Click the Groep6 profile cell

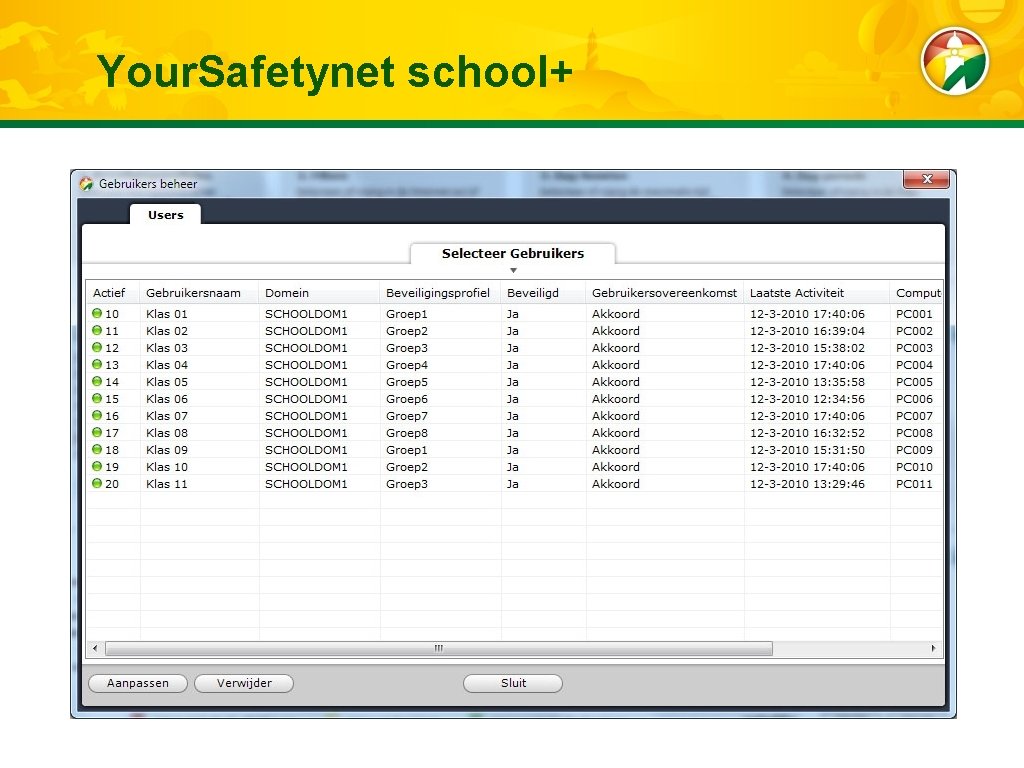pyautogui.click(x=407, y=399)
